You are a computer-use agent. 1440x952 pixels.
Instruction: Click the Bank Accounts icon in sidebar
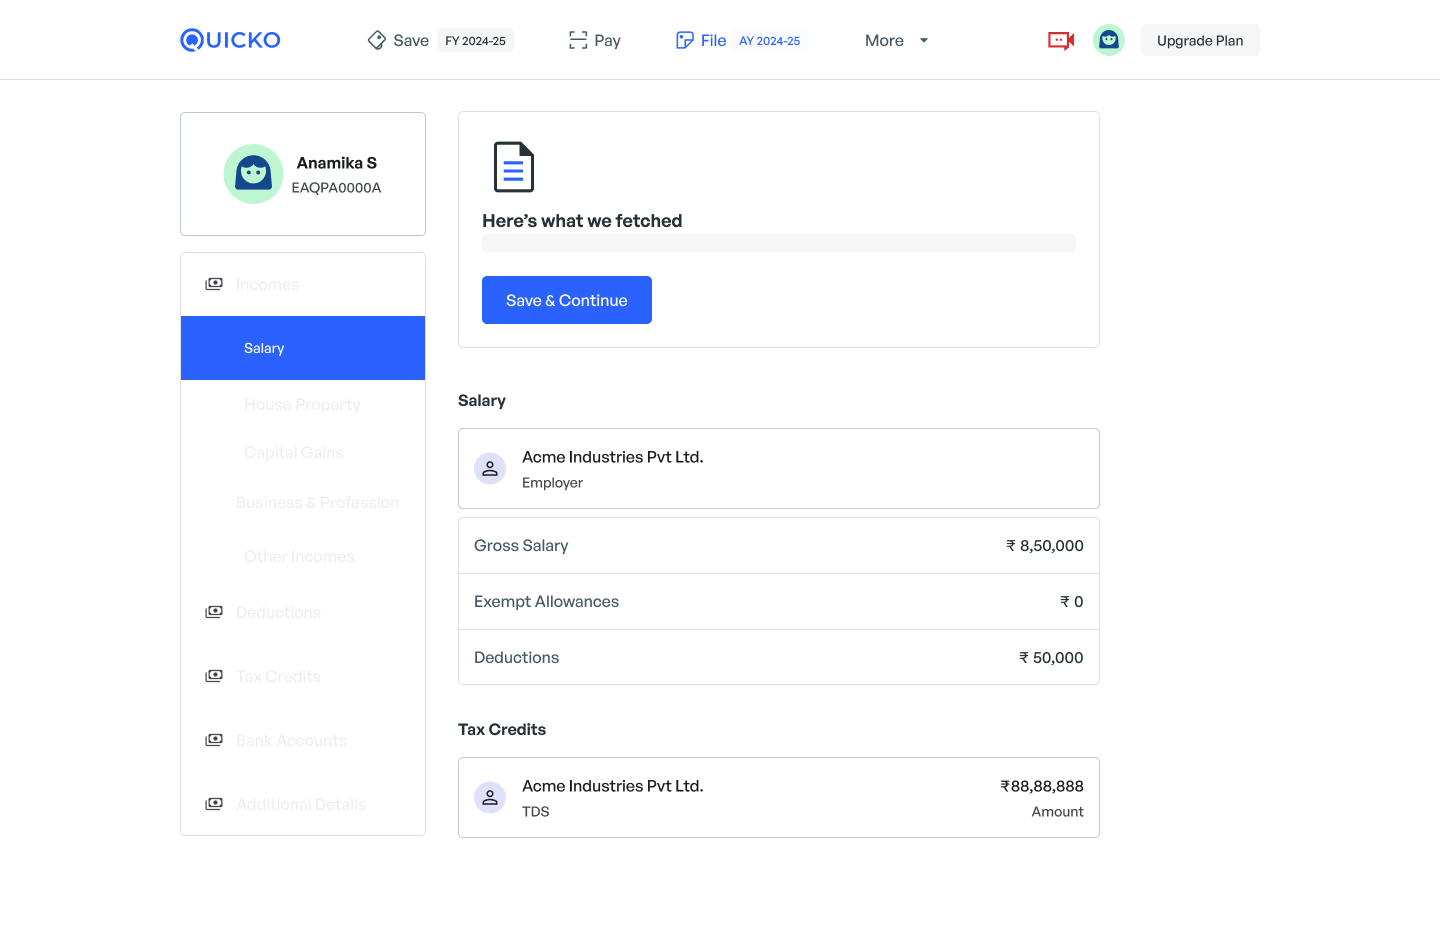(214, 740)
